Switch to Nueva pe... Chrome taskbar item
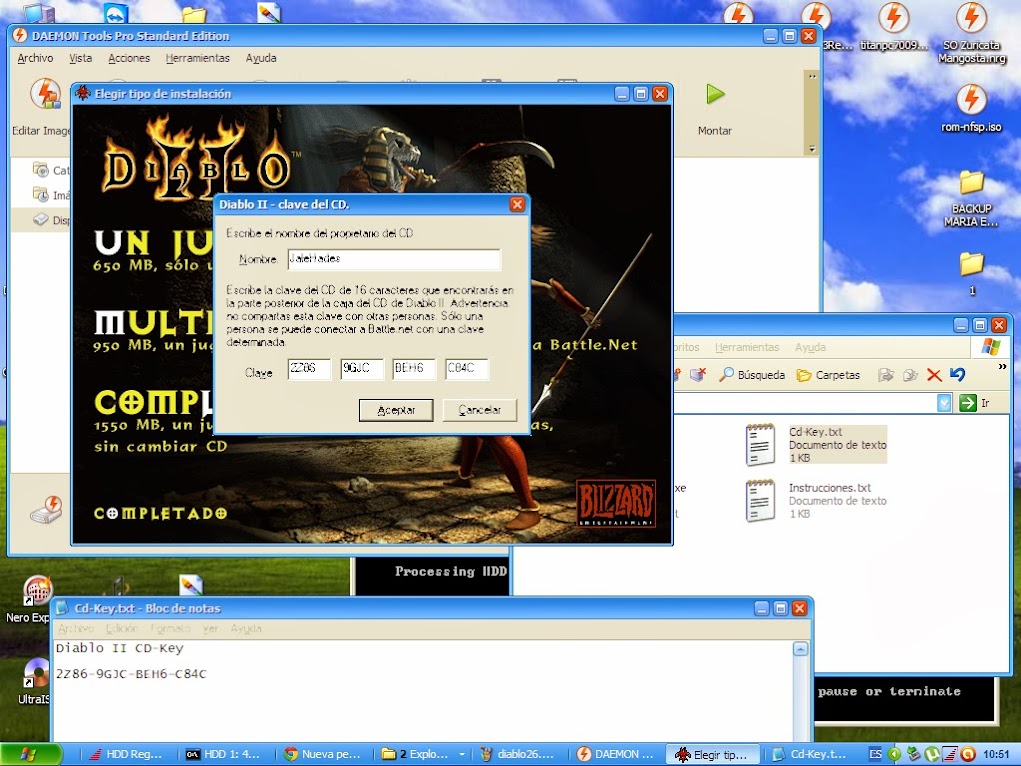Screen dimensions: 1021x766 point(324,754)
